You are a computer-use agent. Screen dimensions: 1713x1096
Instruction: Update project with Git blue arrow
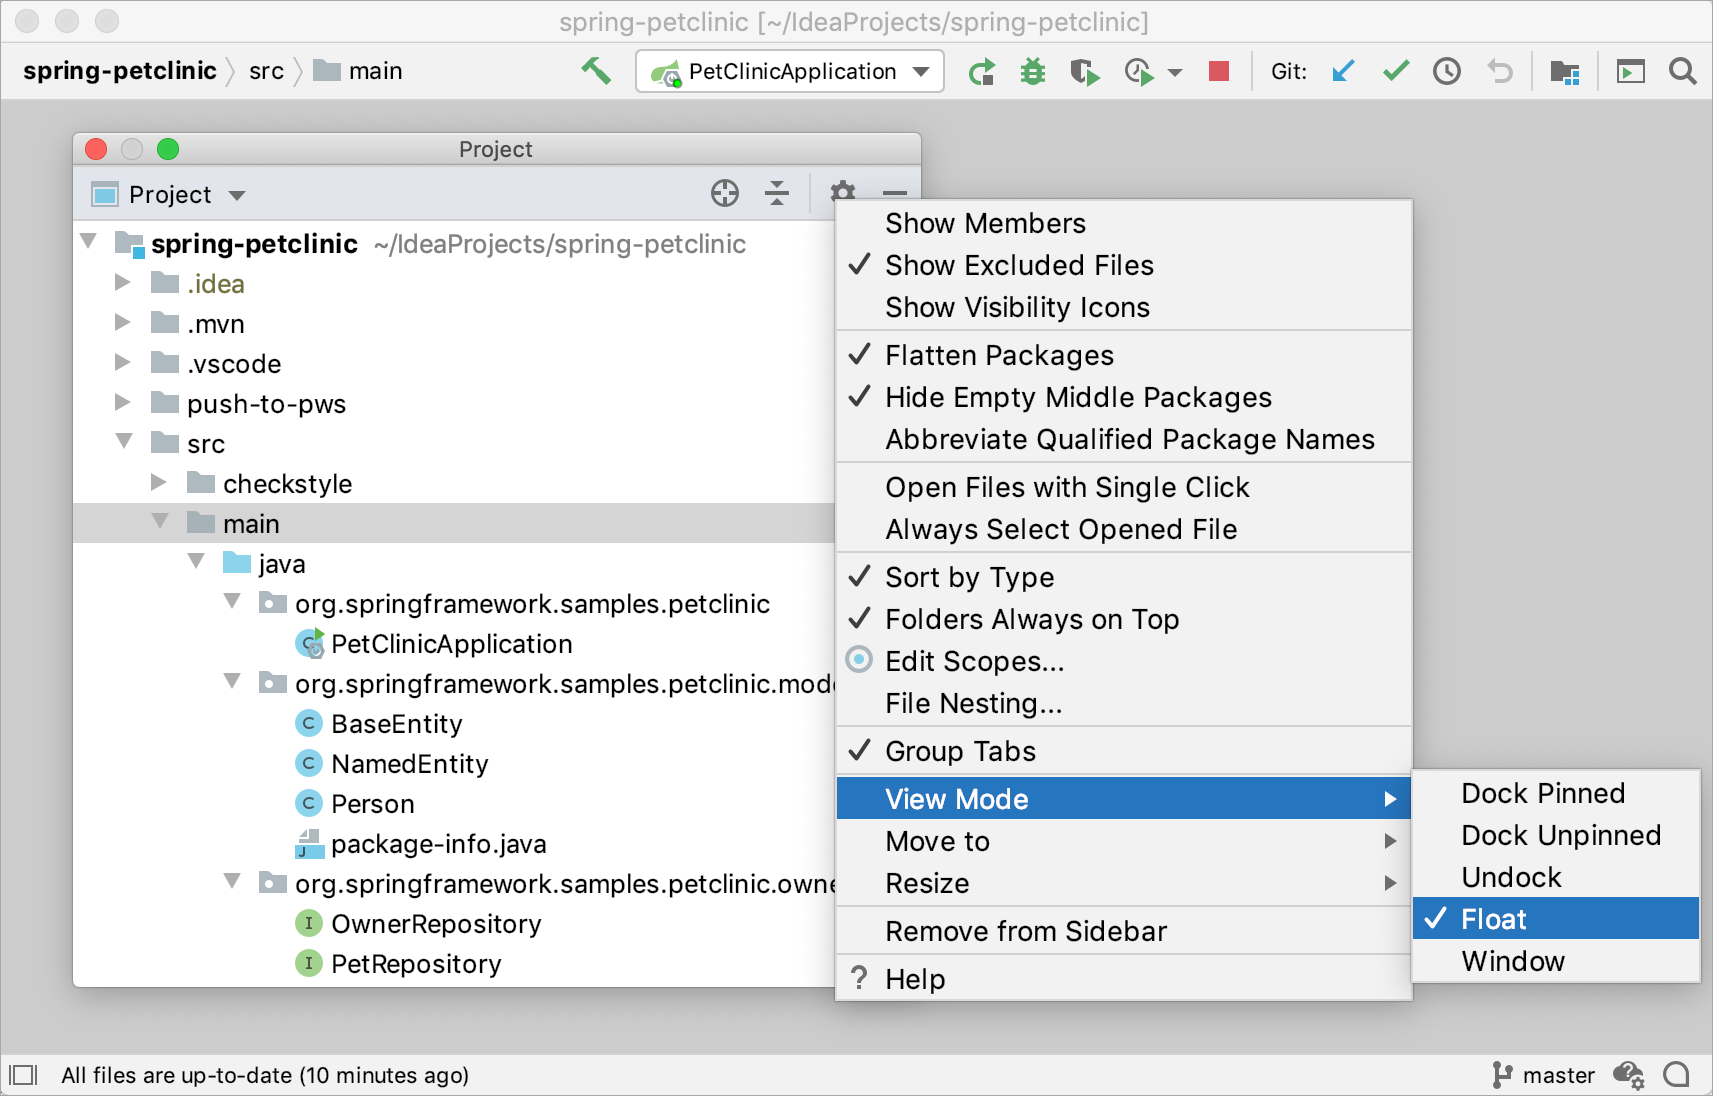tap(1343, 71)
